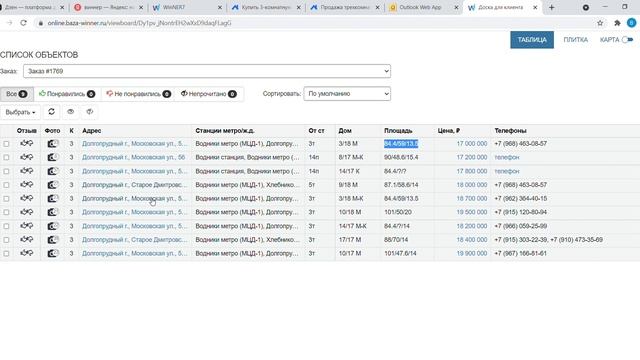
Task: Tick the checkbox for the 3/18 М row
Action: [x=6, y=144]
